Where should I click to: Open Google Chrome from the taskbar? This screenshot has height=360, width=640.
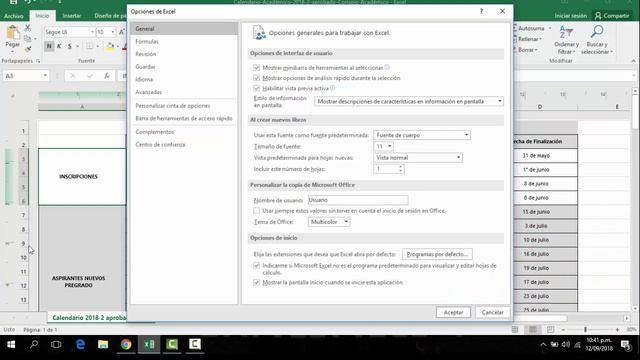[x=126, y=345]
